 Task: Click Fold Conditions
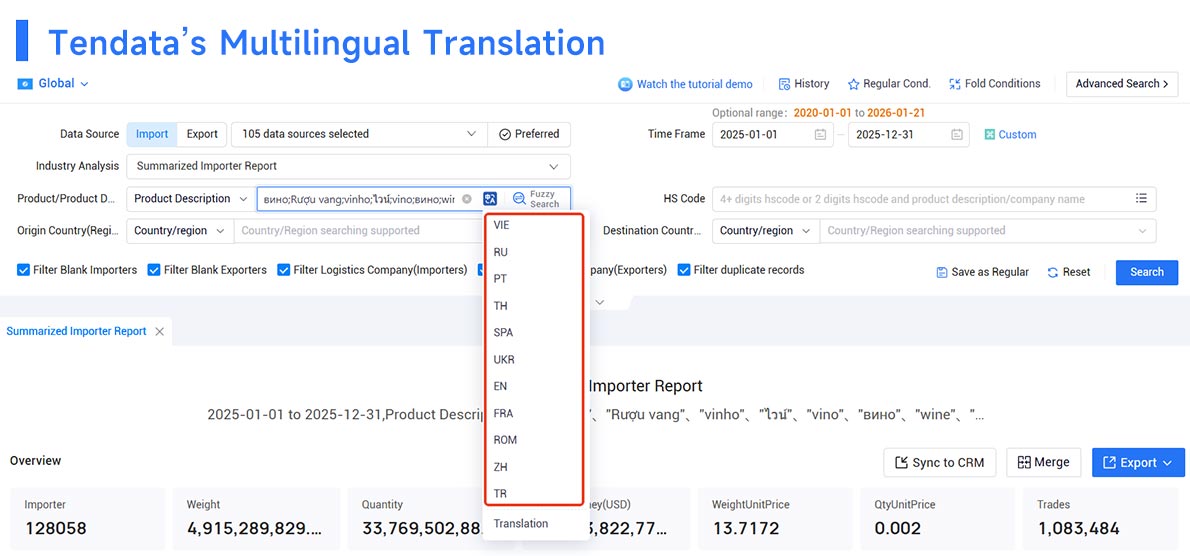click(994, 83)
